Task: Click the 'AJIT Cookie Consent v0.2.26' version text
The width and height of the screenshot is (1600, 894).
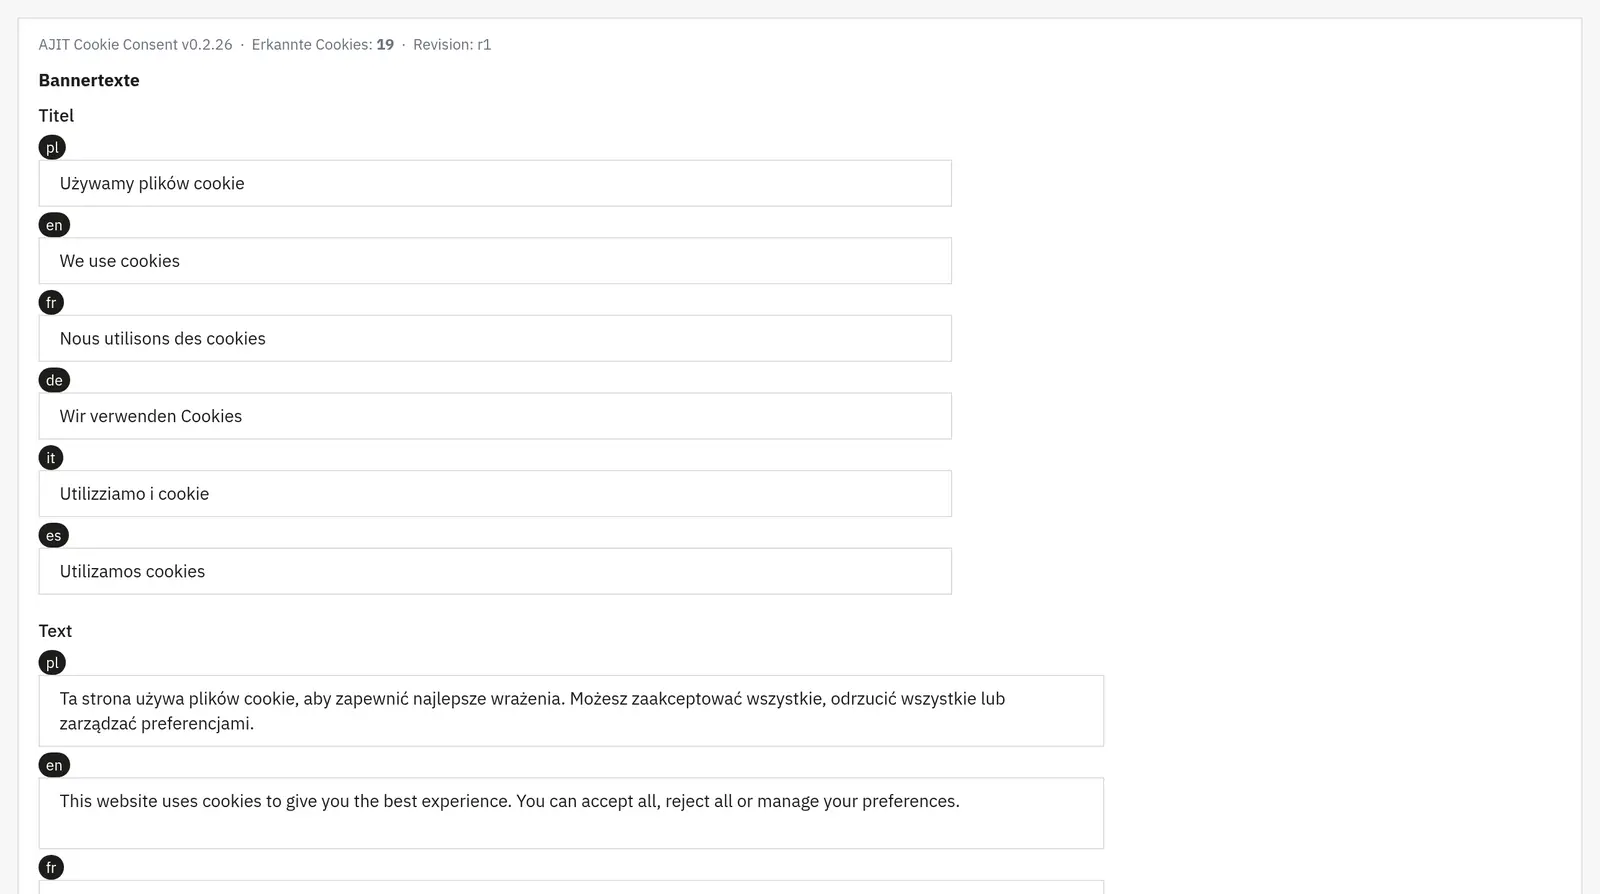Action: [x=135, y=45]
